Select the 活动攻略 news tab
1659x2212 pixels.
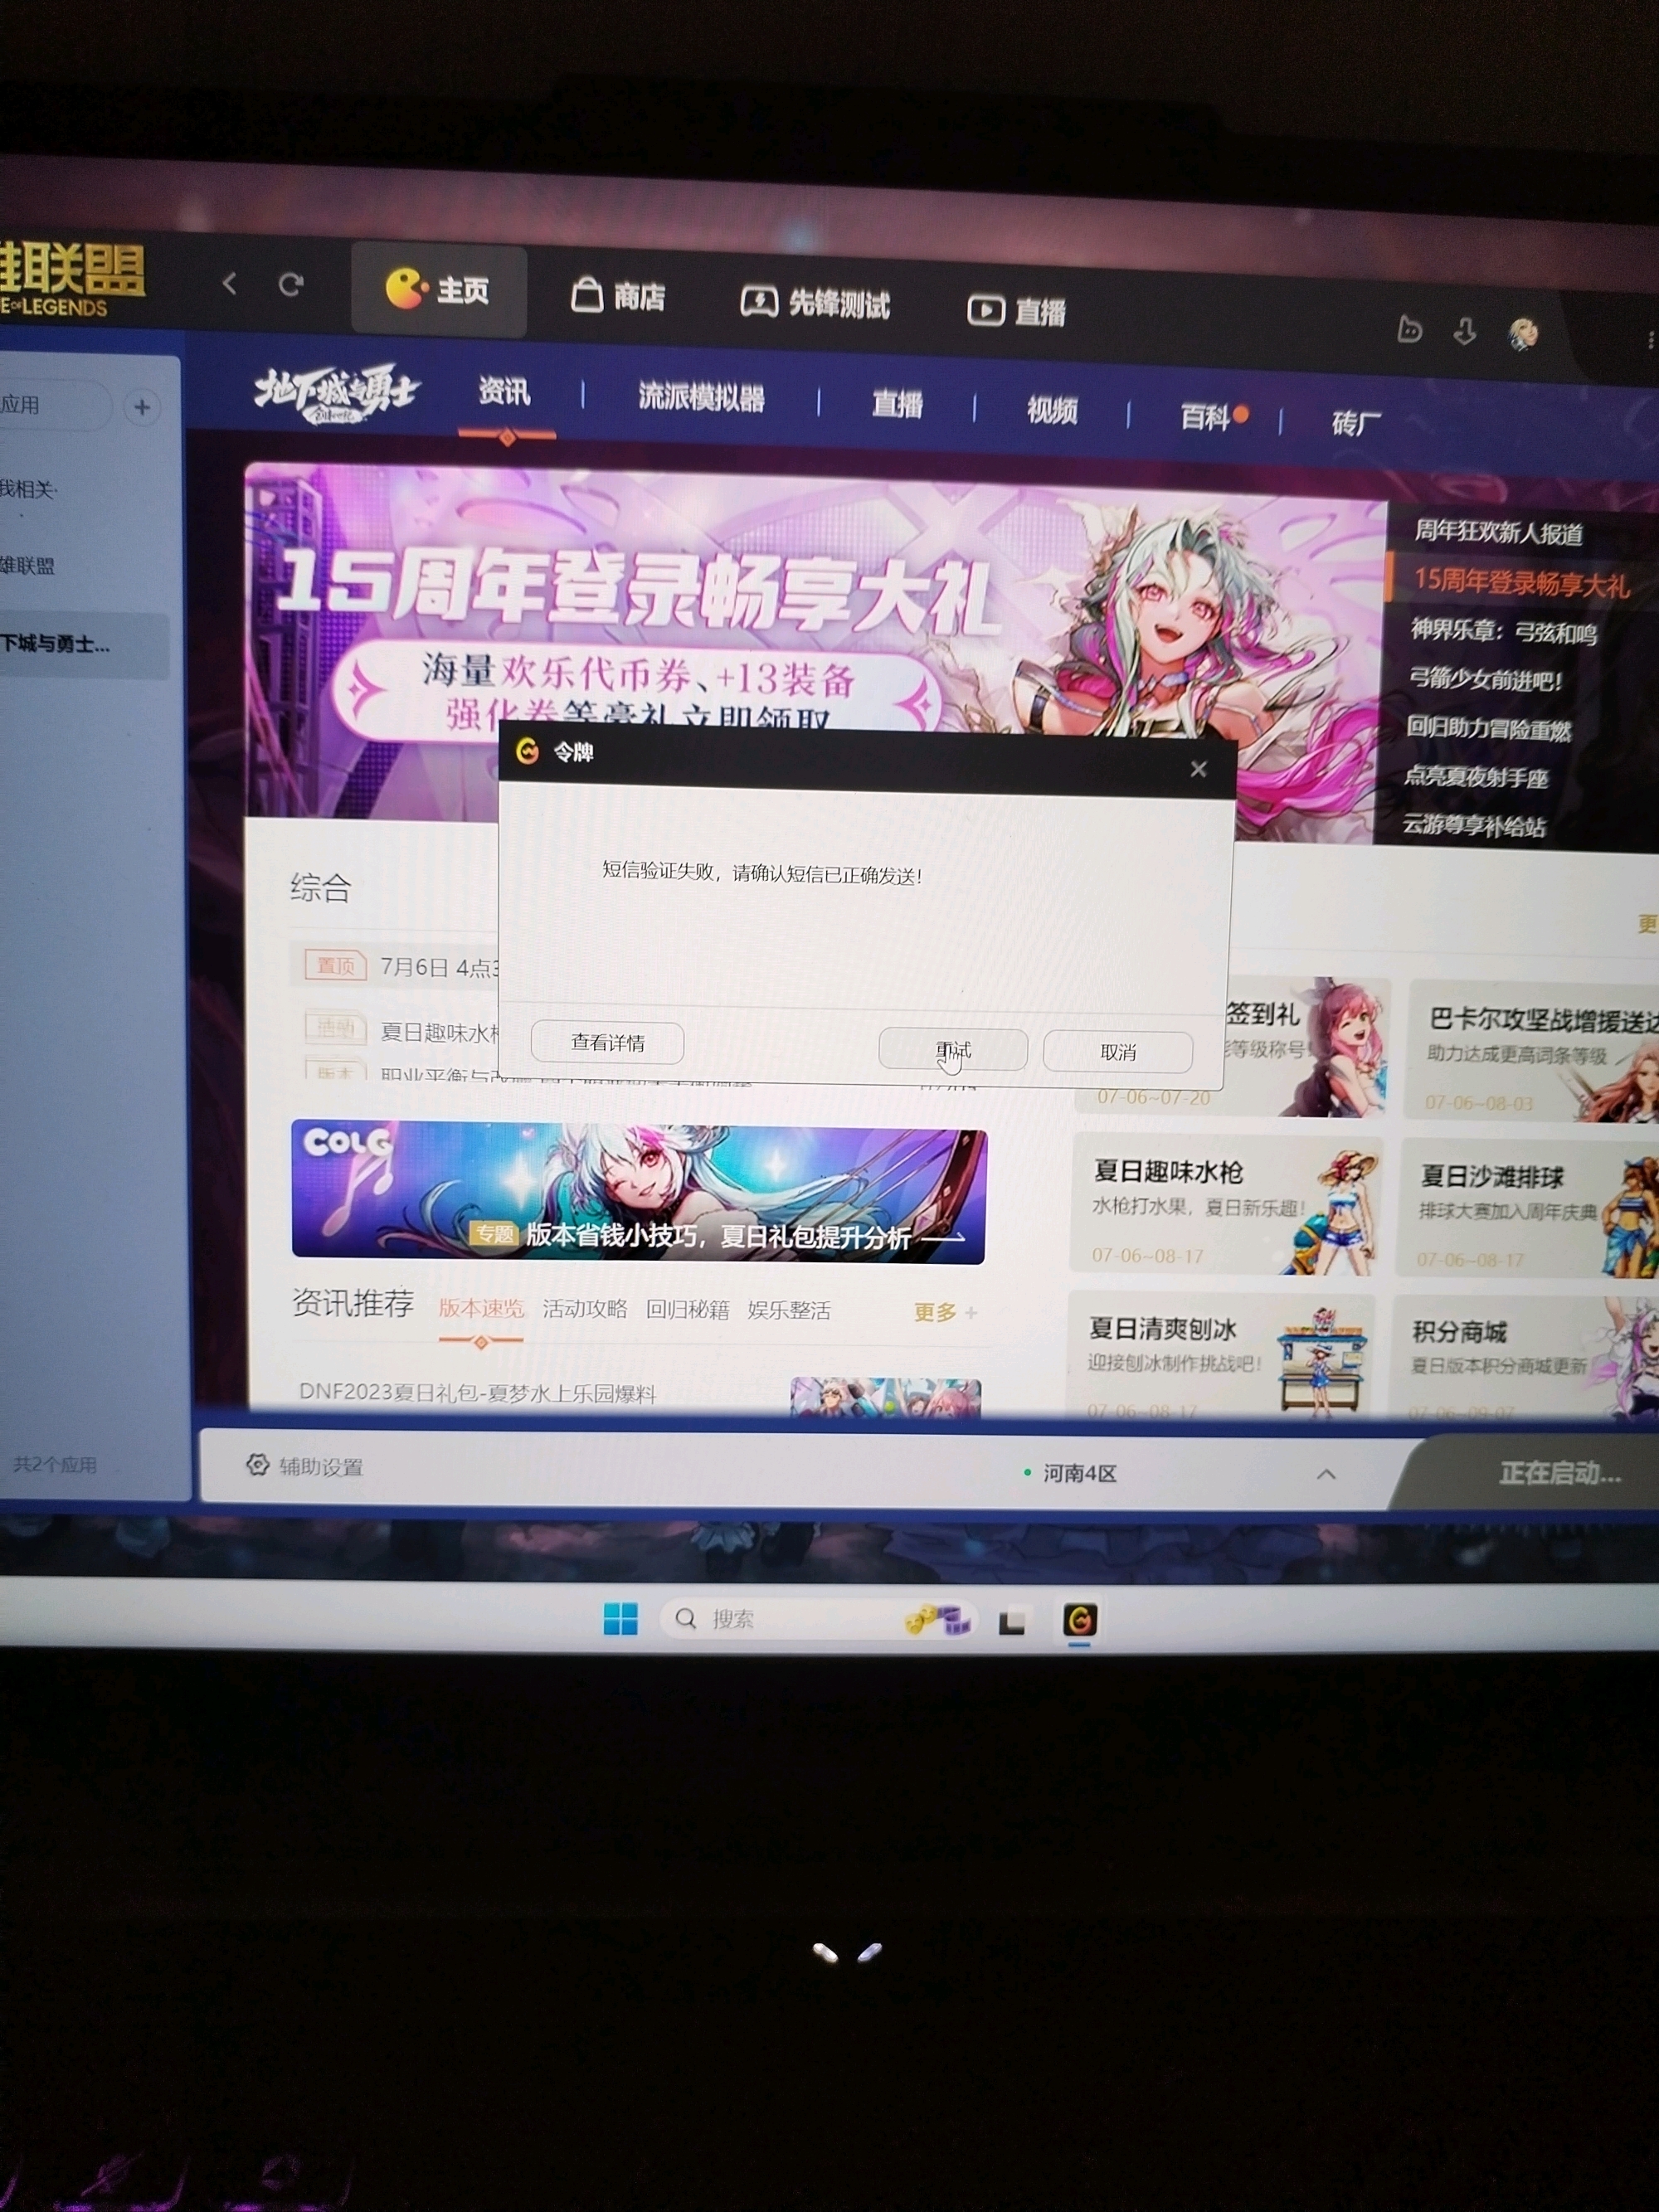point(585,1309)
